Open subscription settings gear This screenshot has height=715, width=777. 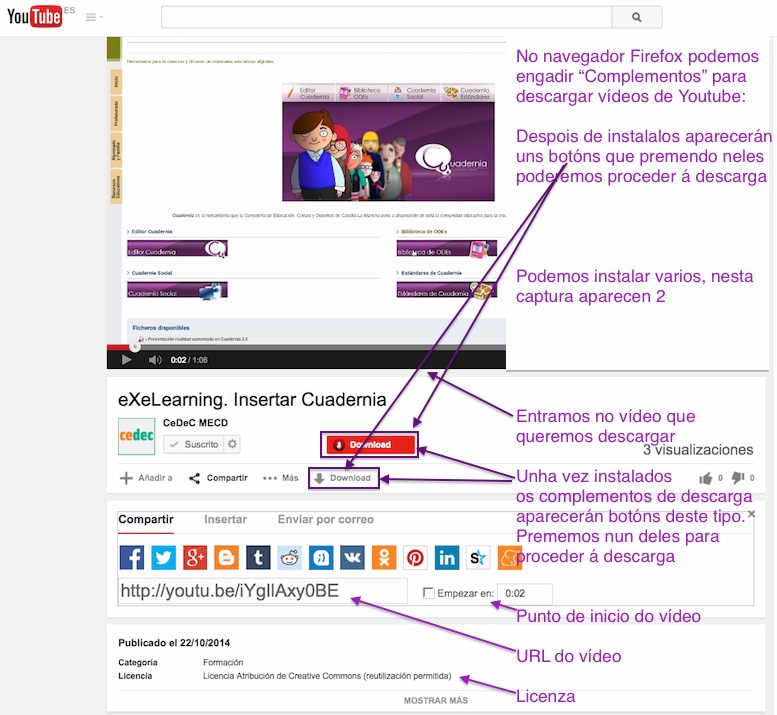pos(232,444)
